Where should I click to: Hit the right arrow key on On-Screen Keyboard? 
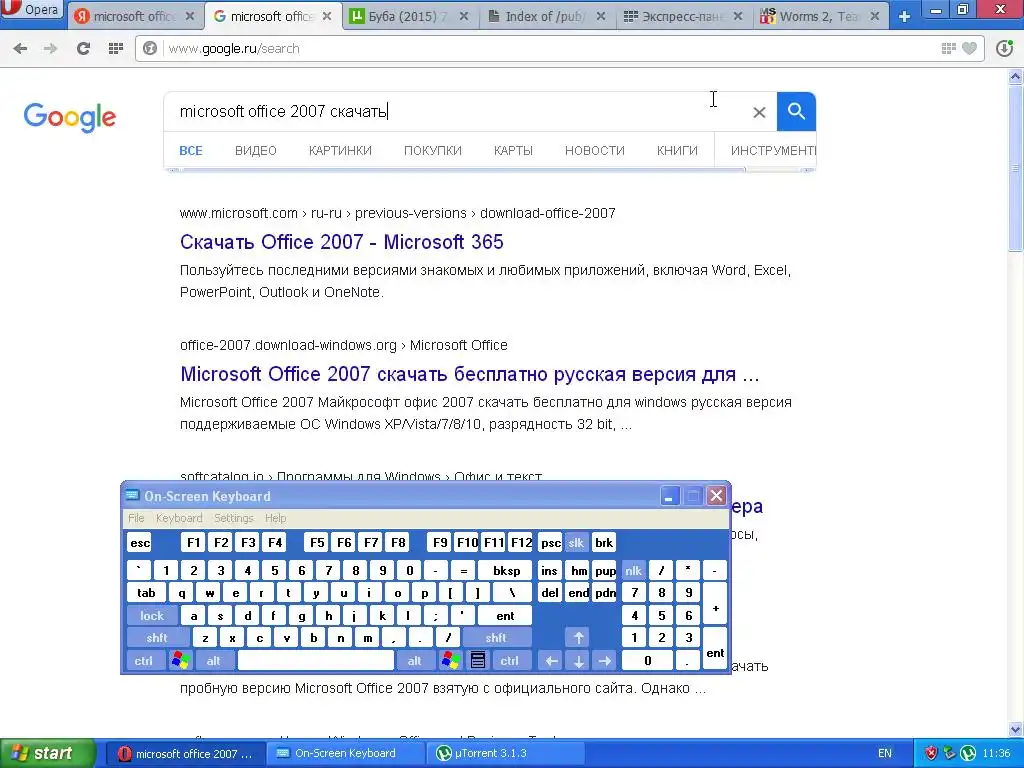605,661
